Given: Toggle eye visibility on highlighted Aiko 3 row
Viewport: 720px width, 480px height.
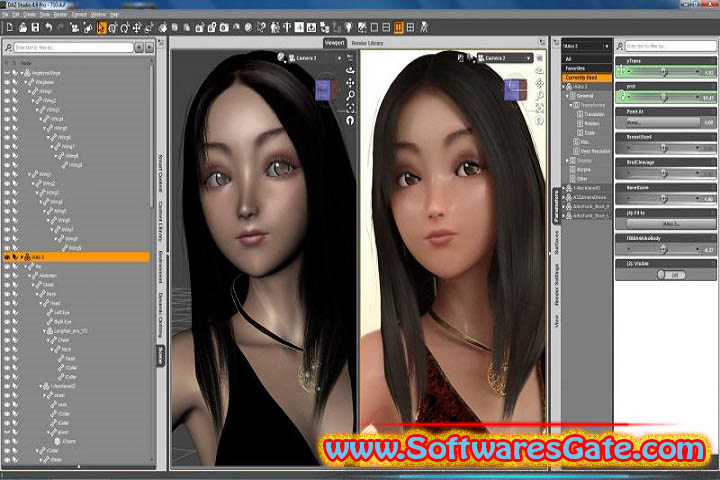Looking at the screenshot, I should point(7,257).
